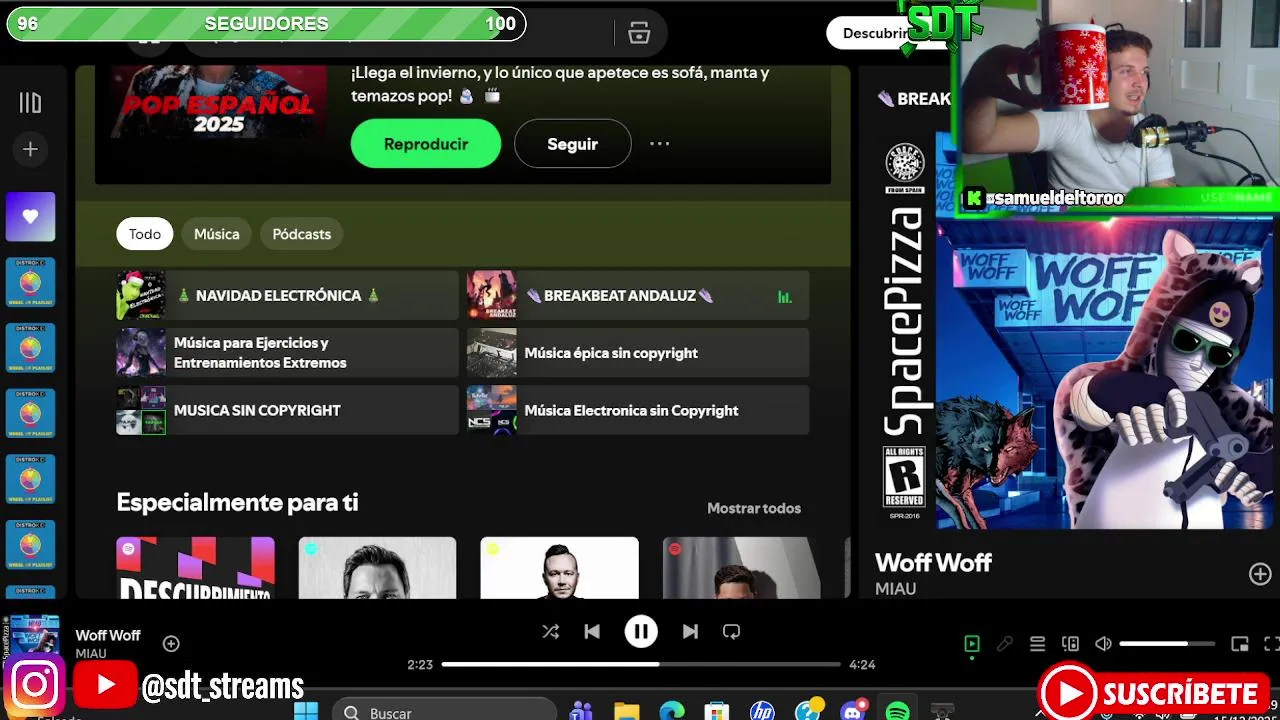Screen dimensions: 1280x720
Task: Select the Todo filter chip
Action: (x=144, y=234)
